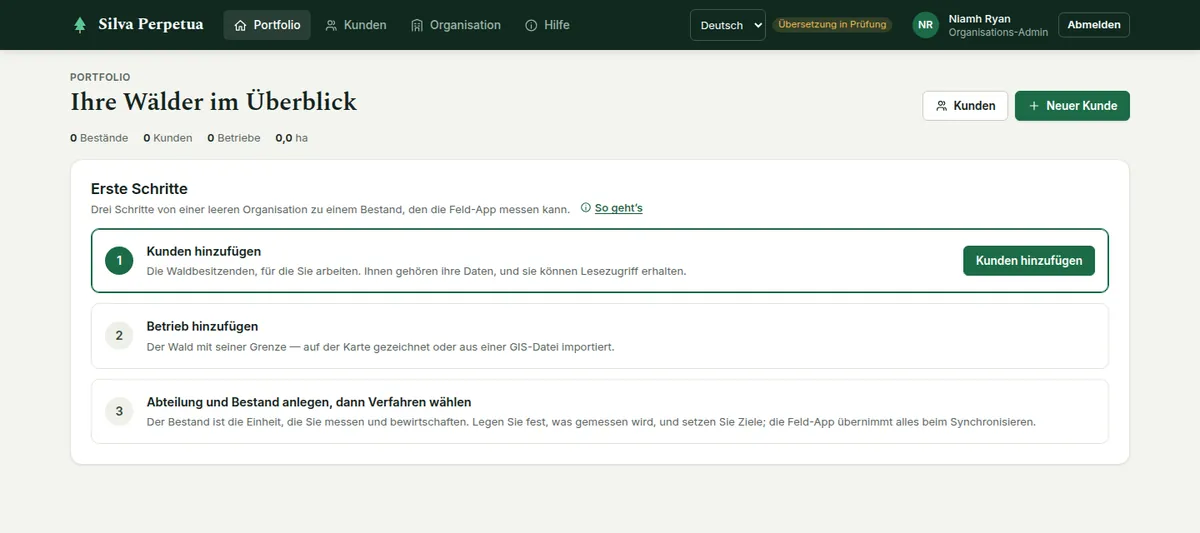
Task: Click the Niamh Ryan user name
Action: coord(979,18)
